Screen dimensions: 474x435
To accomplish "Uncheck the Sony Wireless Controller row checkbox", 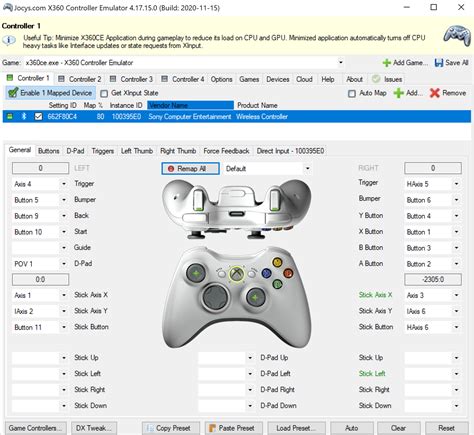I will pyautogui.click(x=38, y=116).
